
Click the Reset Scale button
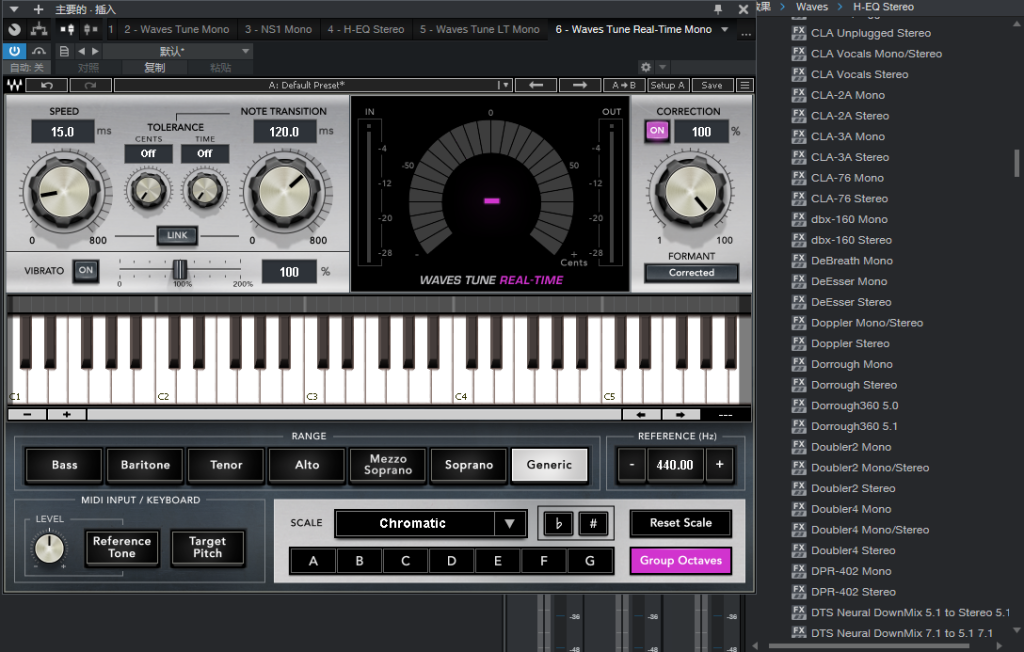point(680,523)
